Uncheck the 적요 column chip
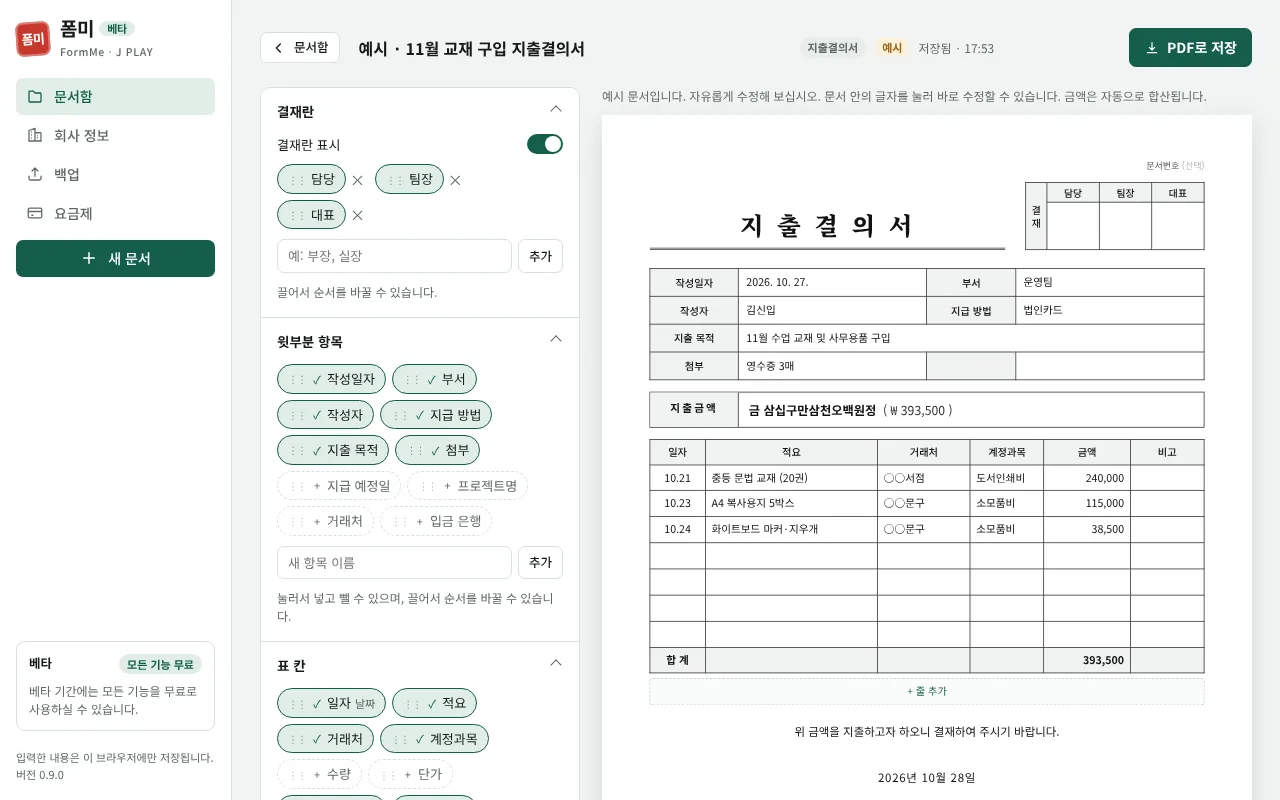1280x800 pixels. 434,703
